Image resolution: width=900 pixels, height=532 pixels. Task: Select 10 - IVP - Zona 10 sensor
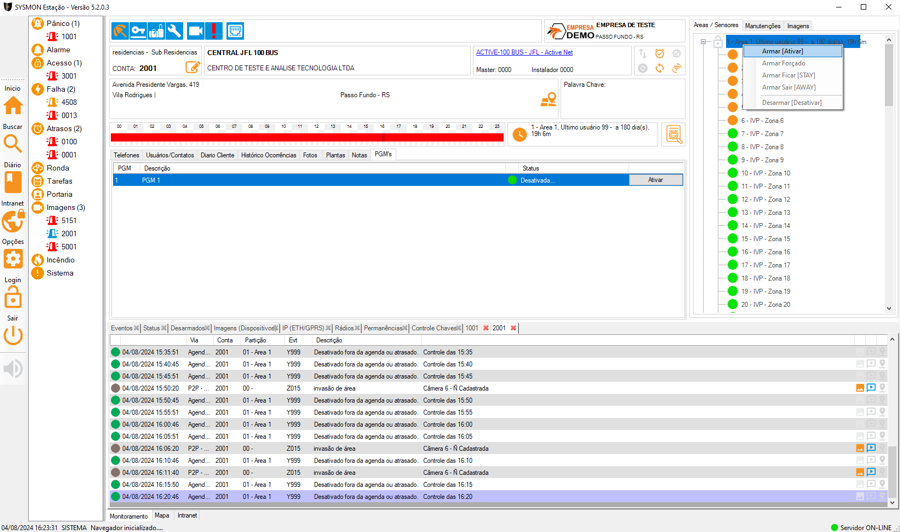(x=765, y=173)
